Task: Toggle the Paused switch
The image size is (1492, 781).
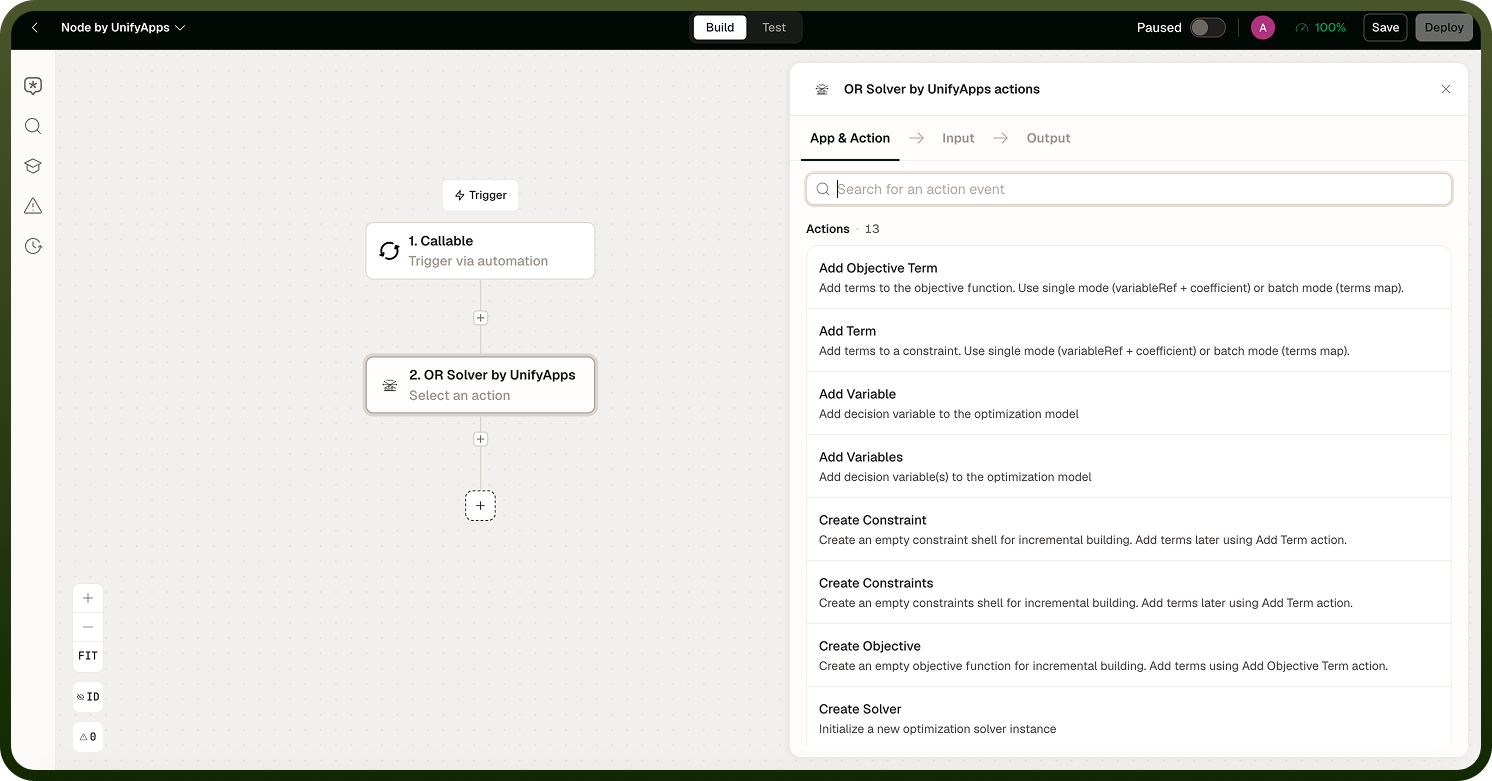Action: tap(1208, 28)
